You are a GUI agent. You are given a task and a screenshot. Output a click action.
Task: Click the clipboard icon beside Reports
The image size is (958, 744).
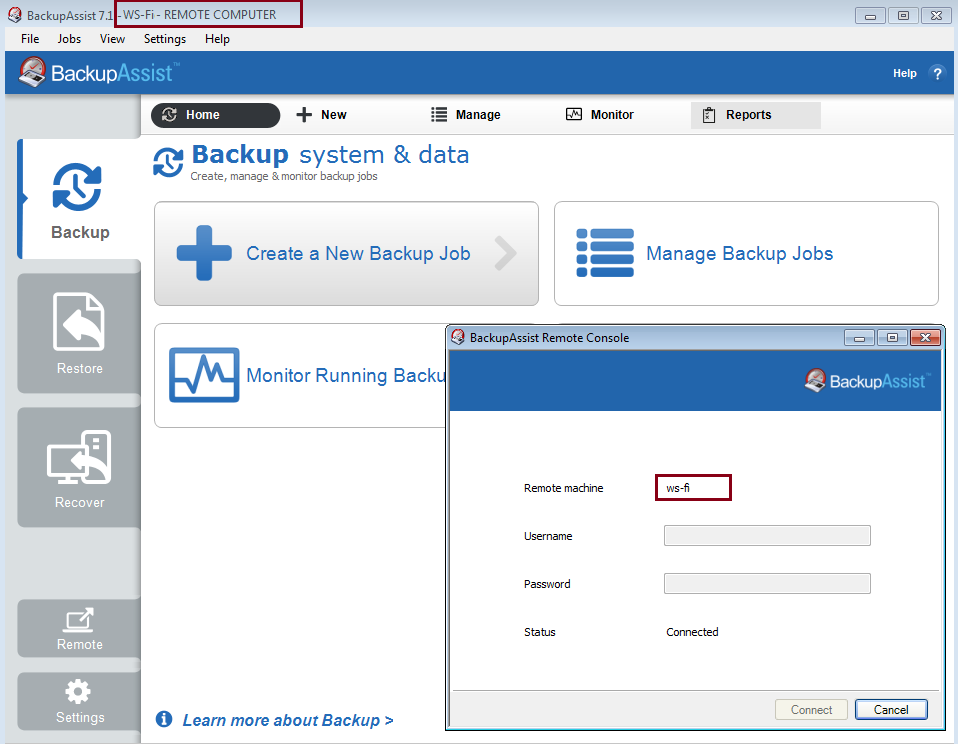(709, 115)
